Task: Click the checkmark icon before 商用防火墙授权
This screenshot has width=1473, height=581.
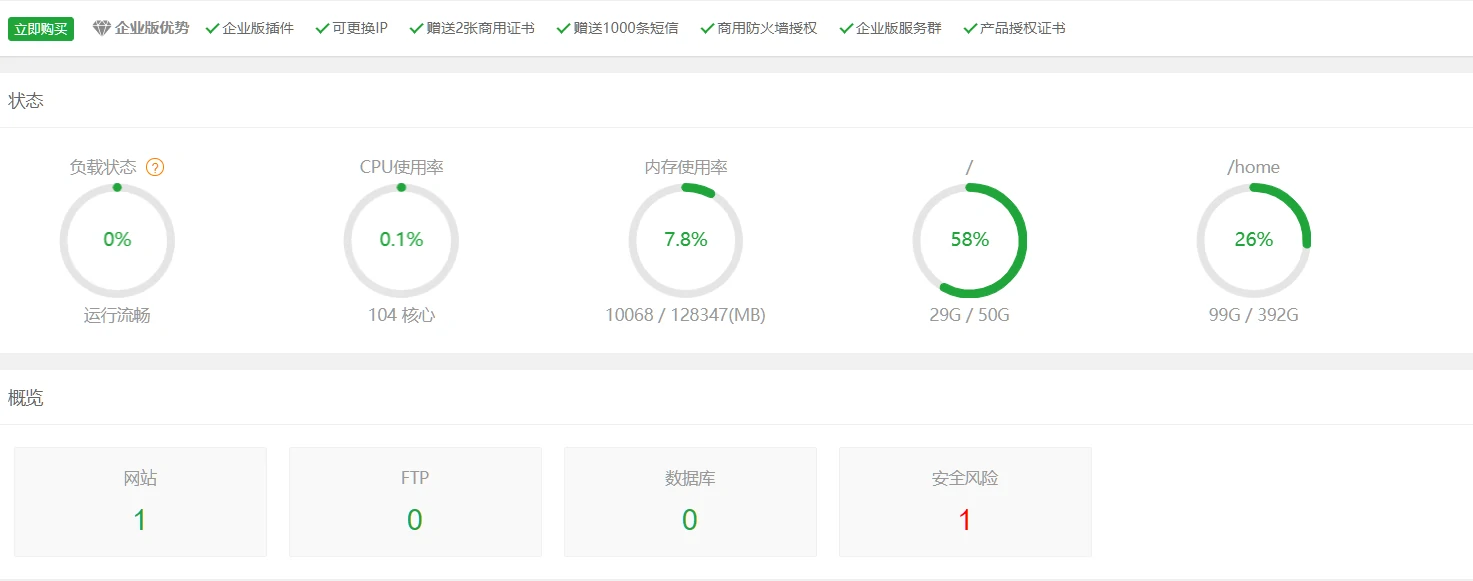Action: click(707, 28)
